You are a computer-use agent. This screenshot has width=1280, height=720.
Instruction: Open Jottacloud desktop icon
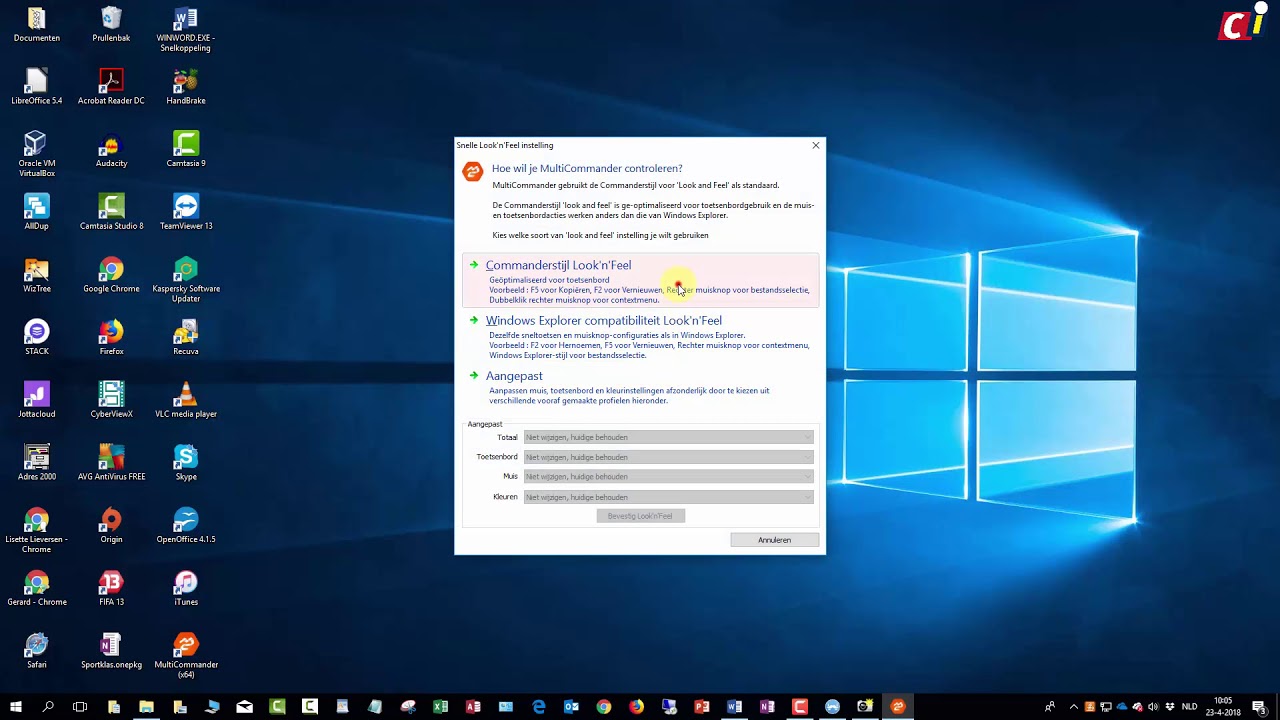37,400
